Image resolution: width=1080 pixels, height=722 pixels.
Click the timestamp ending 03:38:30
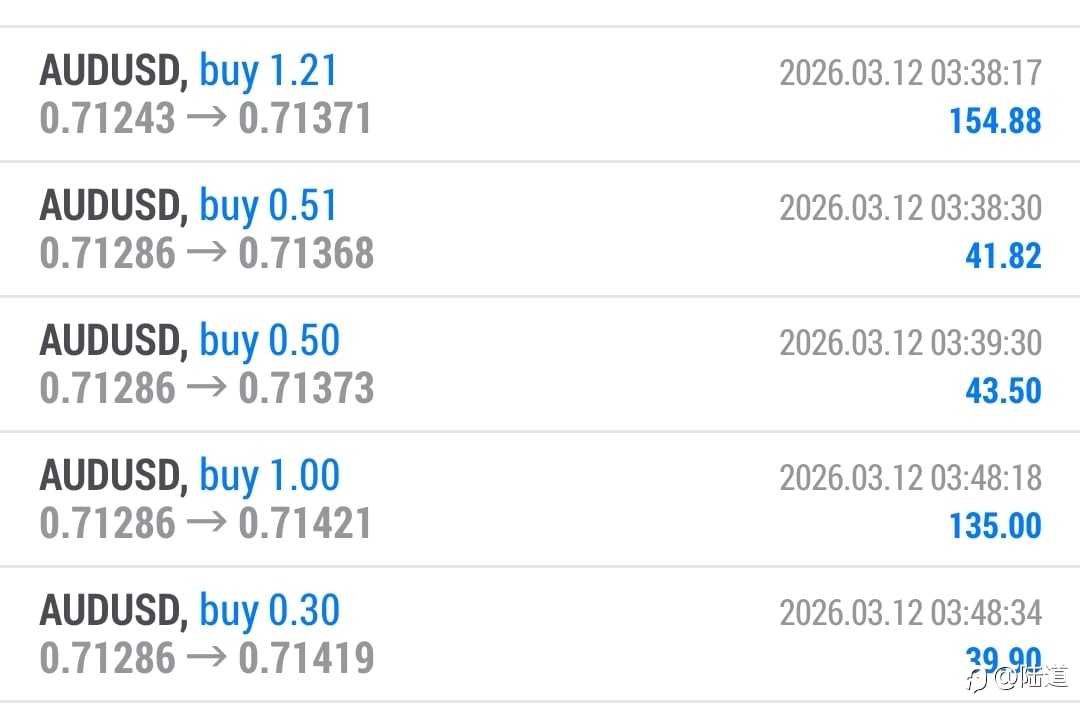click(910, 208)
